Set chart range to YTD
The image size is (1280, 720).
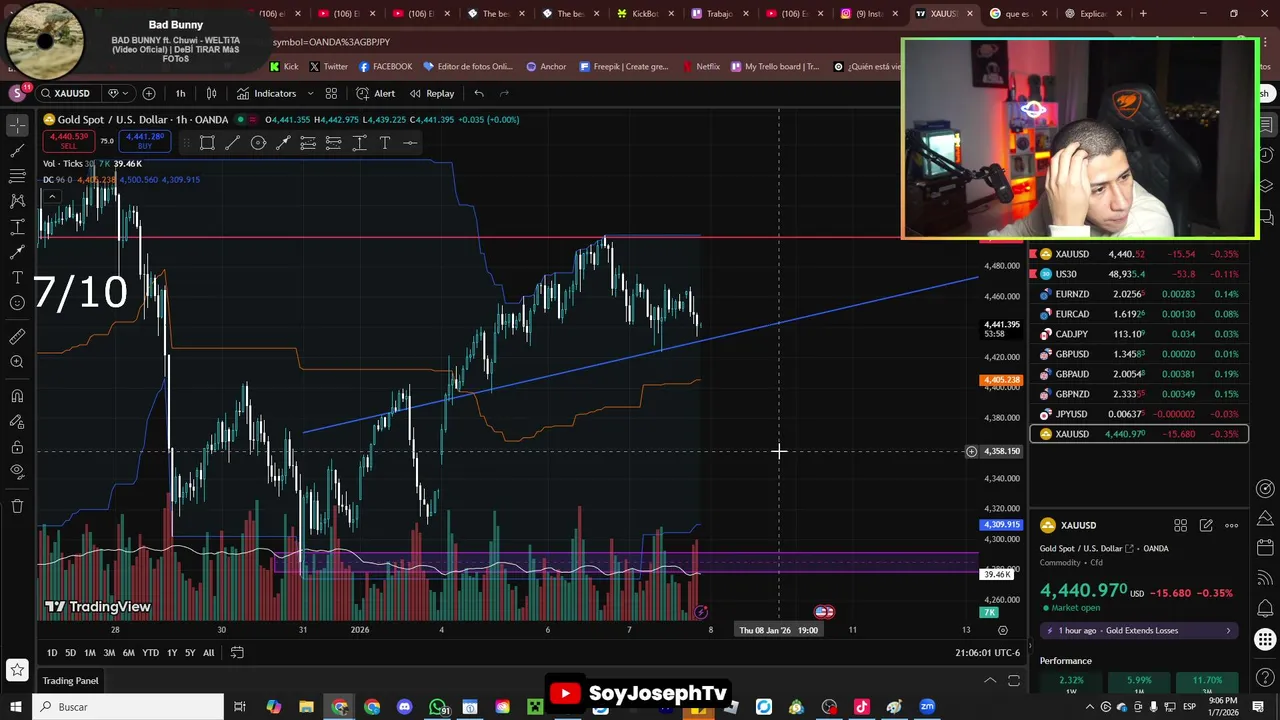pos(150,653)
